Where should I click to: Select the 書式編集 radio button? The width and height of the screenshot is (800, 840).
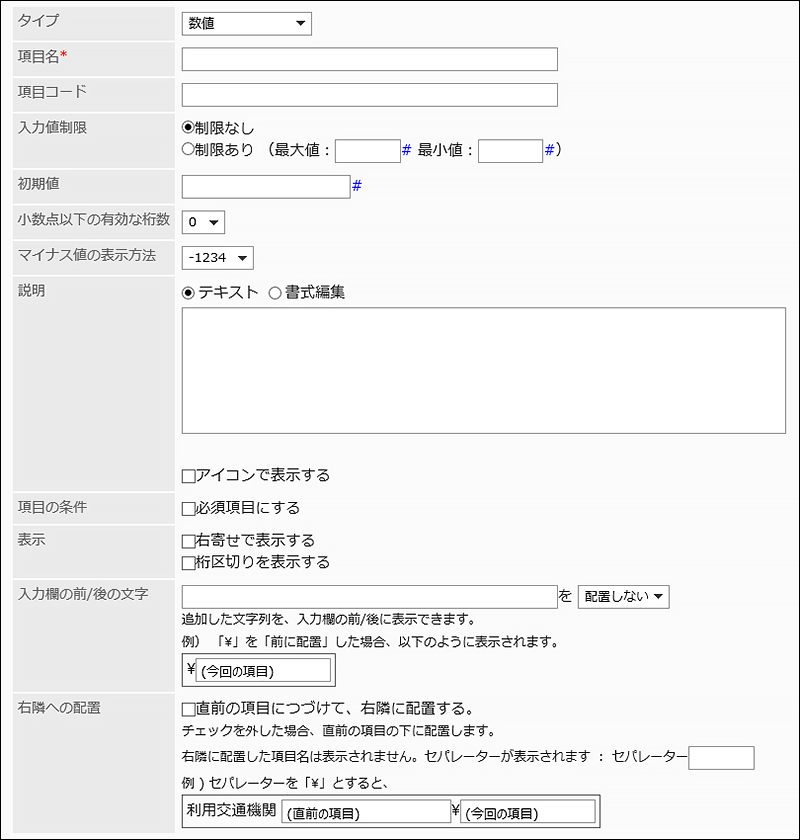275,293
